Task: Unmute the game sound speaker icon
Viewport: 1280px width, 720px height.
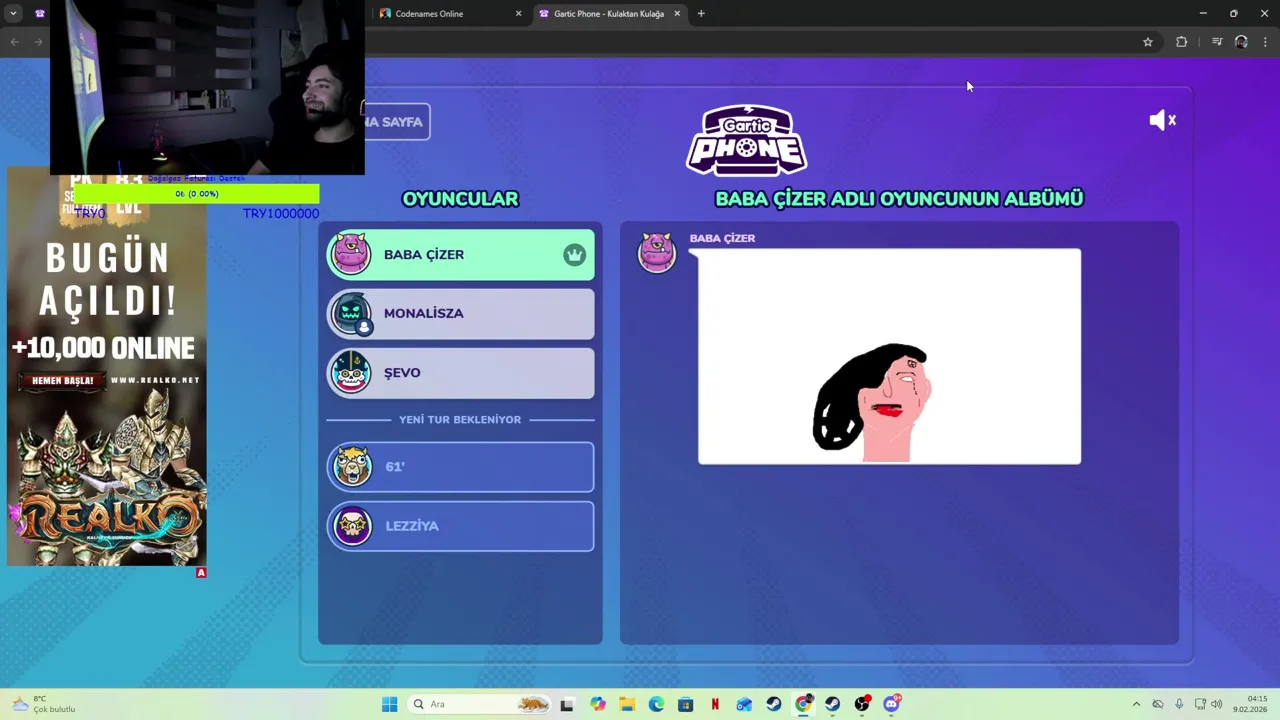Action: [x=1162, y=120]
